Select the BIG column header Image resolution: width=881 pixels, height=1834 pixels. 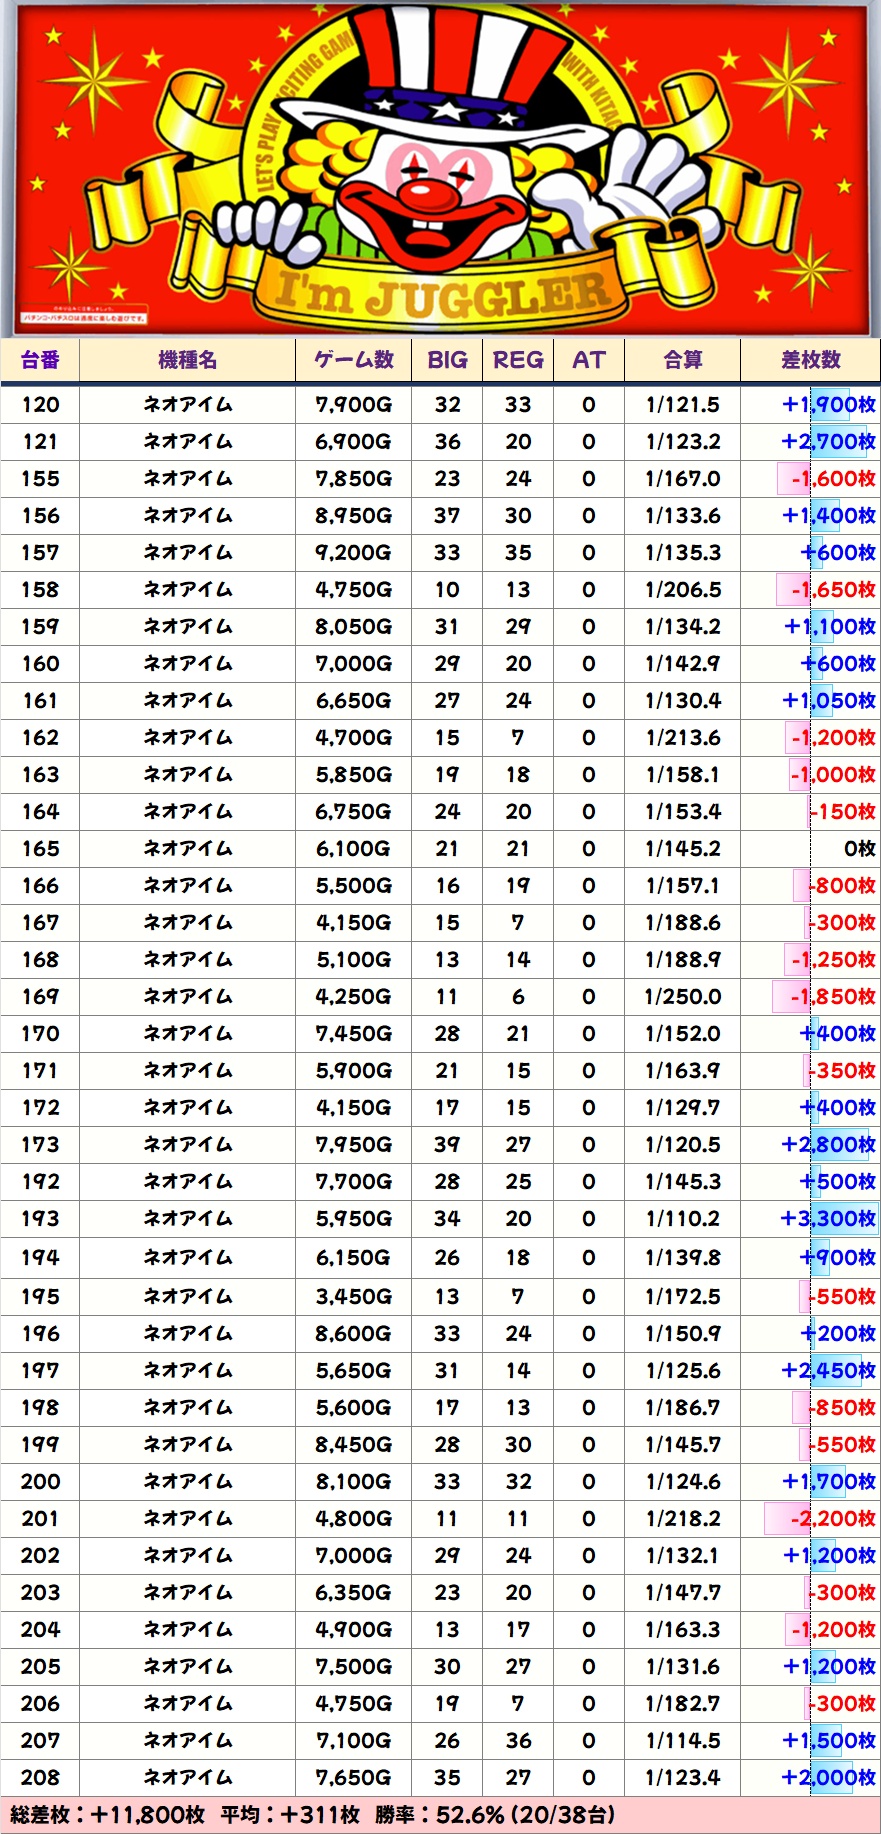(x=447, y=360)
